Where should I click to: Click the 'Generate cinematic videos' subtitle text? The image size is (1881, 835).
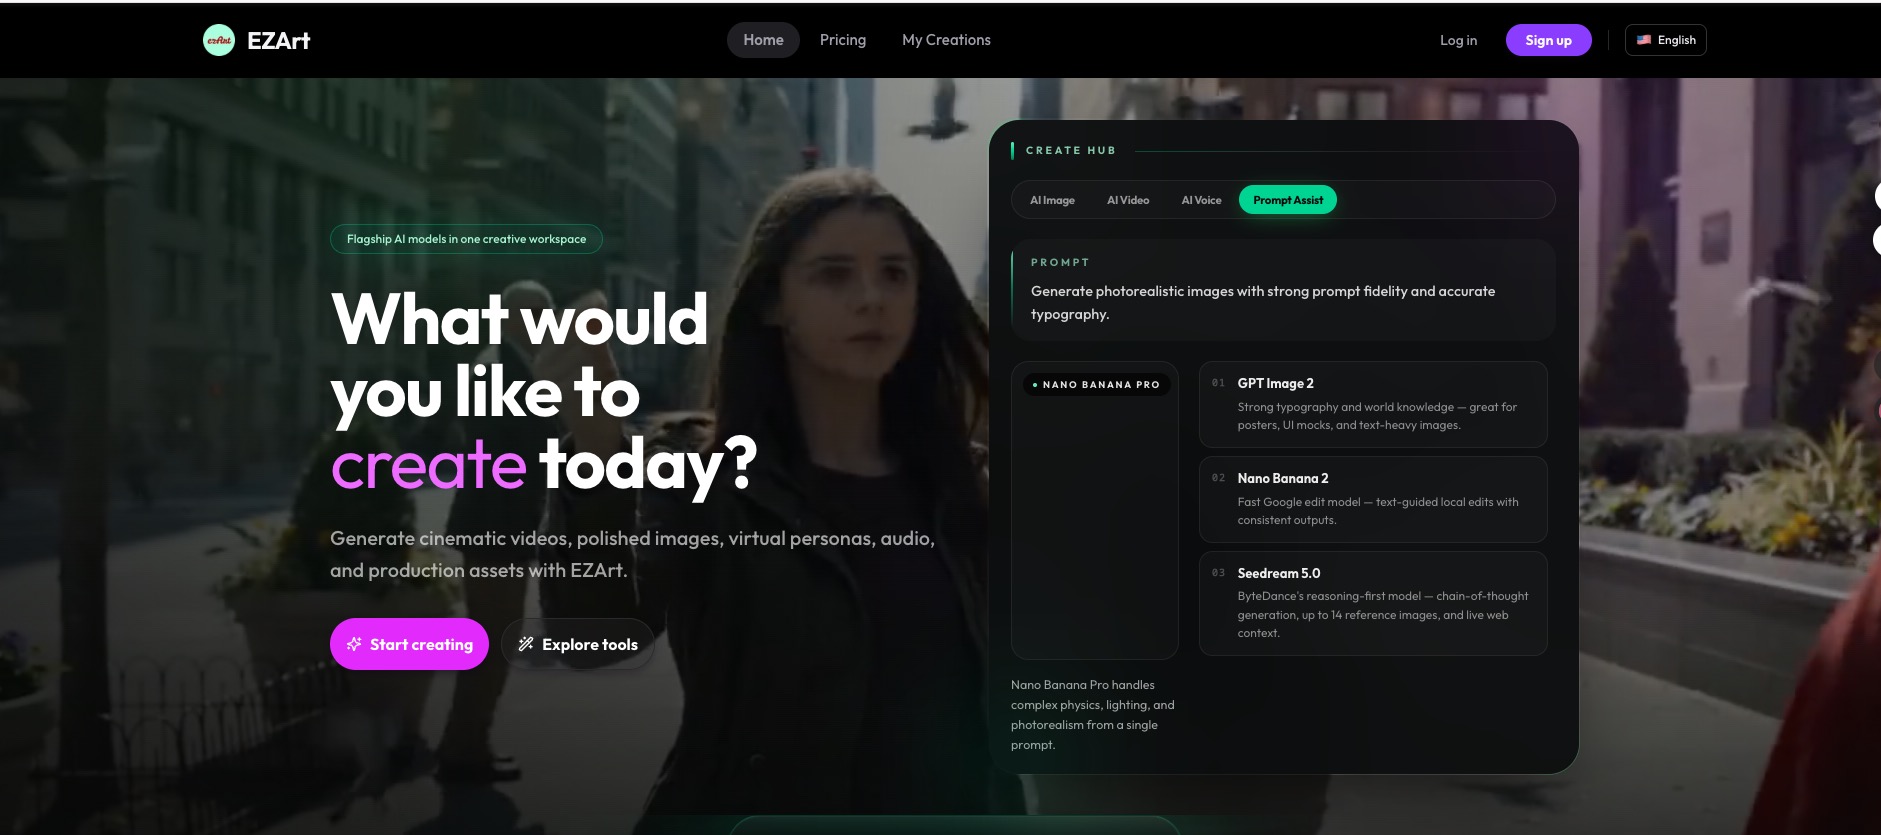pos(632,554)
